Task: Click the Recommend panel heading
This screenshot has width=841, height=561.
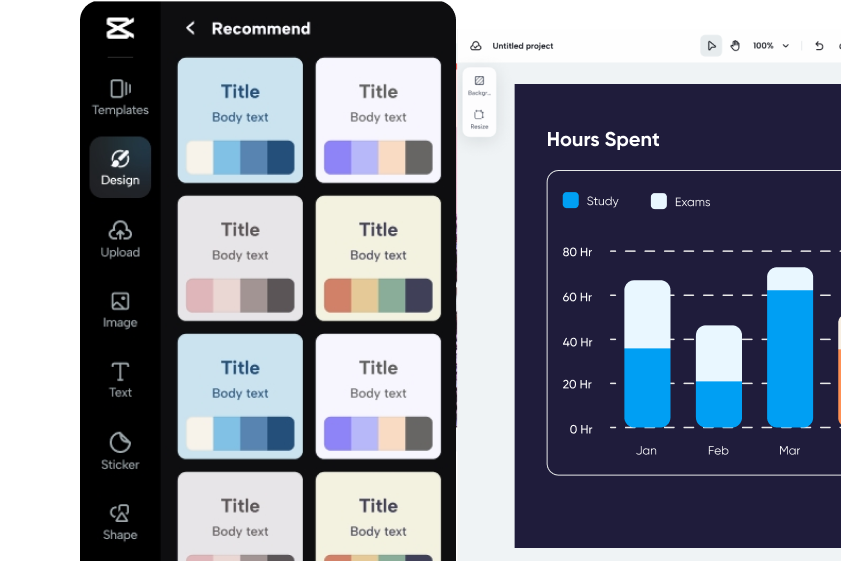Action: click(x=261, y=28)
